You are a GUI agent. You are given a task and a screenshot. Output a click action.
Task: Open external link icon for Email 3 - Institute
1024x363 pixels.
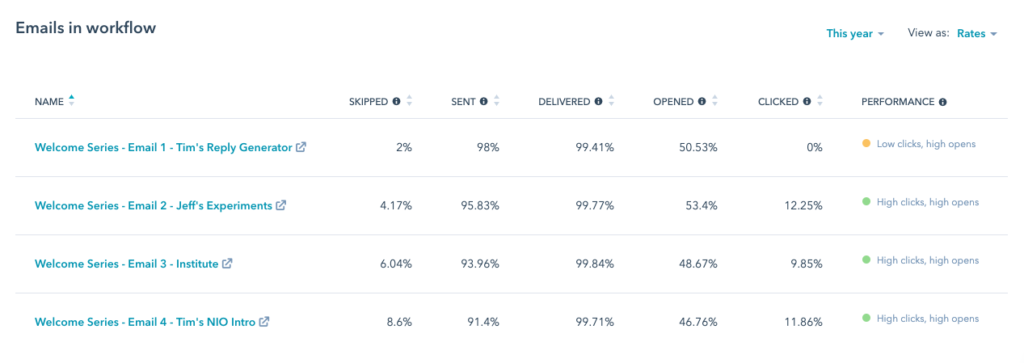(x=227, y=264)
